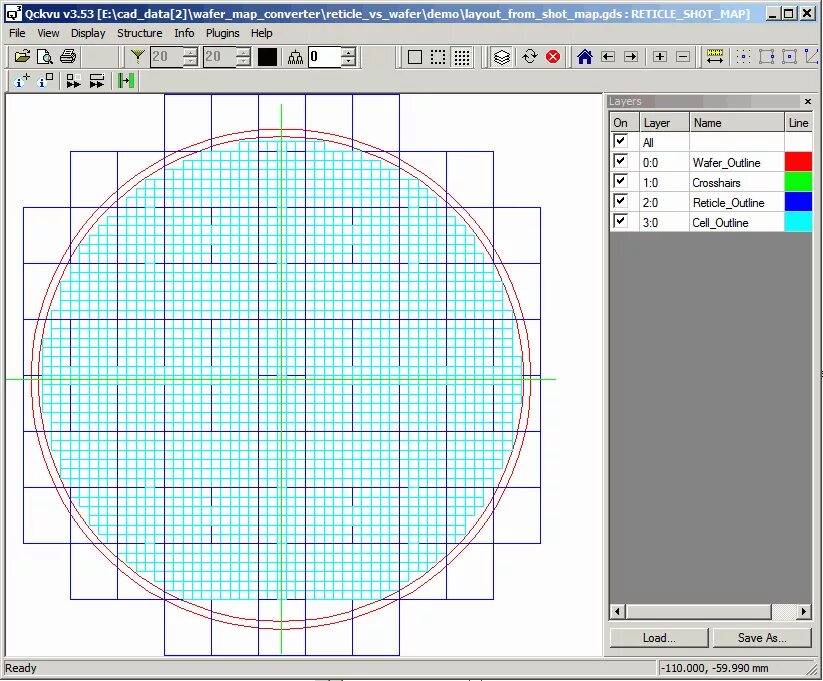The height and width of the screenshot is (681, 823).
Task: Click the Print icon
Action: point(68,57)
